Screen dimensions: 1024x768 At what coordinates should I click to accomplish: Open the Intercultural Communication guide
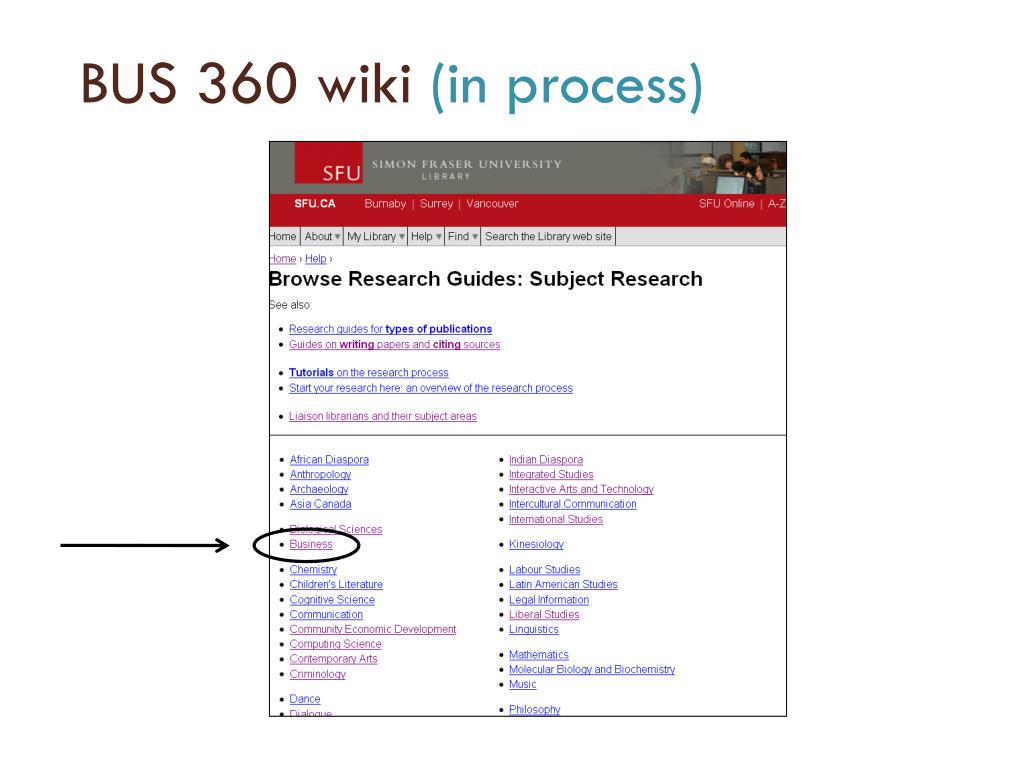(x=573, y=504)
